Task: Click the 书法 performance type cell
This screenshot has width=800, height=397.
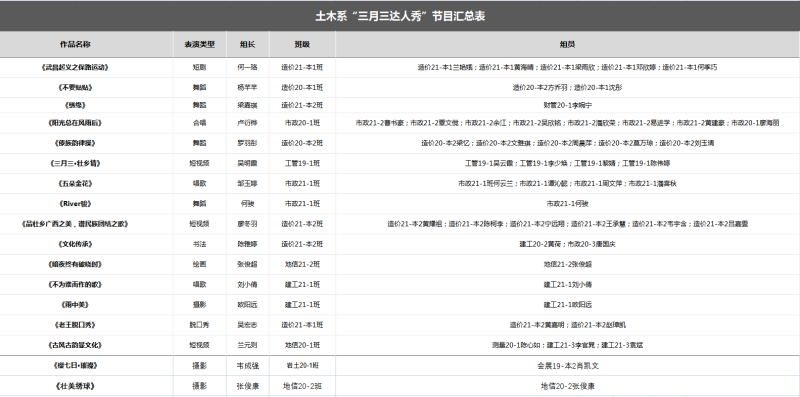Action: 199,244
